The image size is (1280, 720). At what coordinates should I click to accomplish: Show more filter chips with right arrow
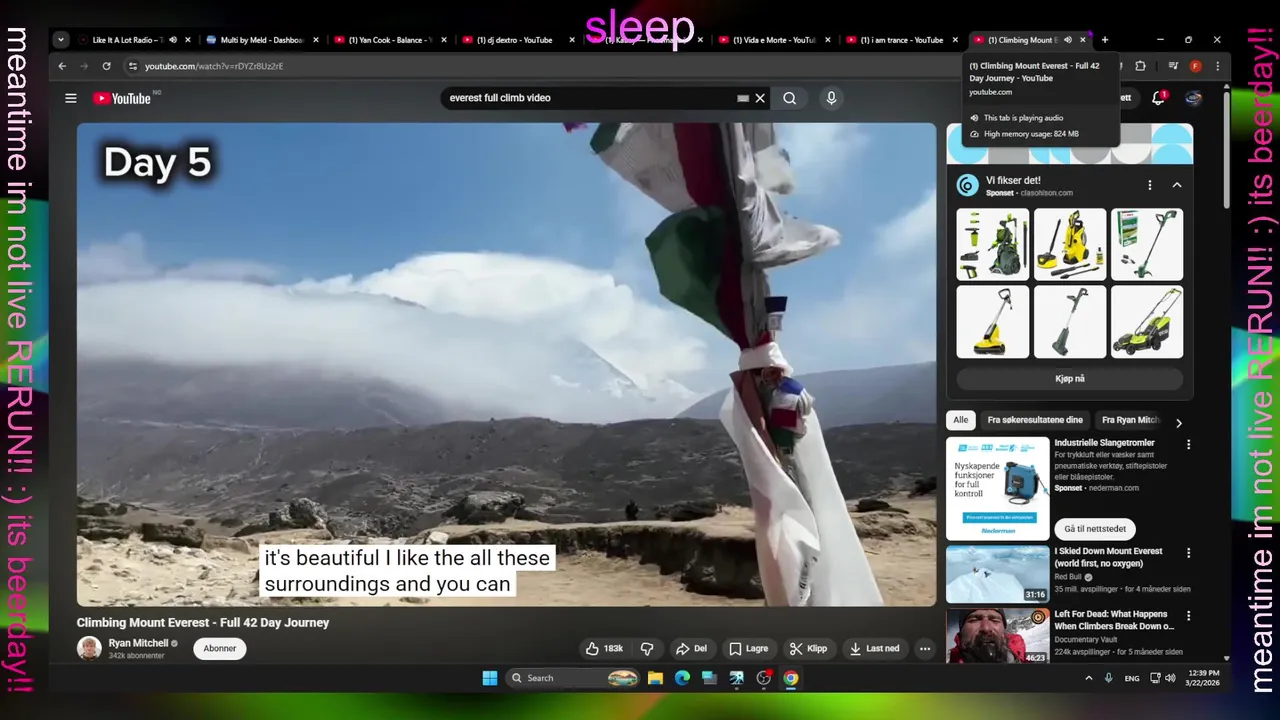coord(1179,423)
